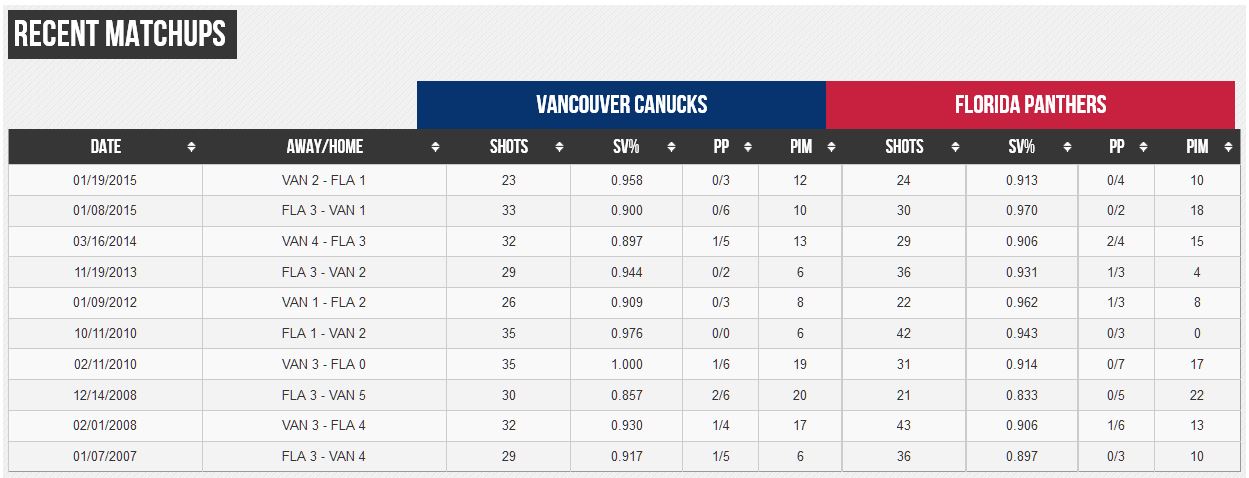The image size is (1249, 478).
Task: Click the FLA 3 - VAN 5 matchup cell
Action: click(324, 395)
